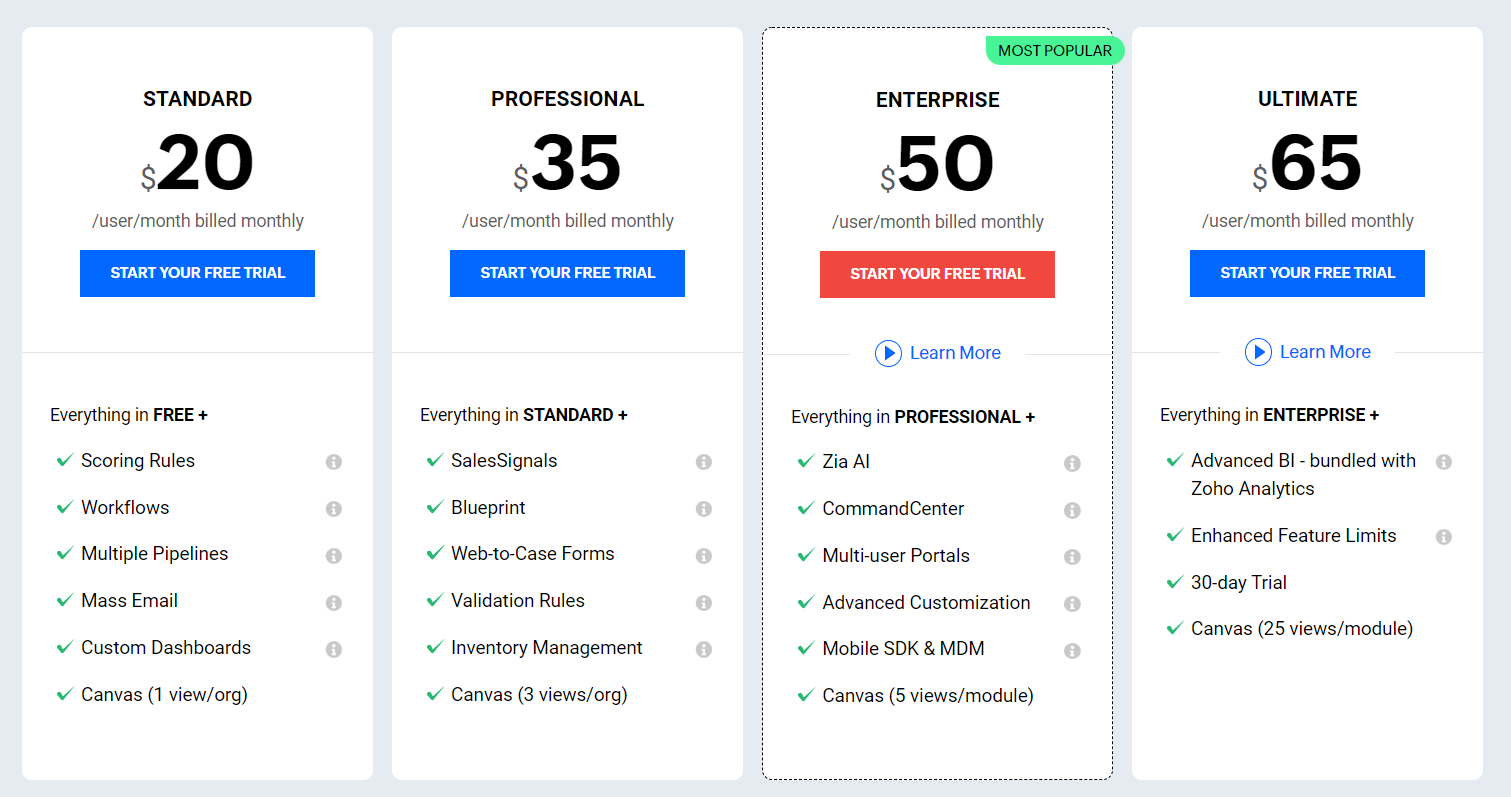
Task: Click info icon next to SalesSignals
Action: [704, 462]
